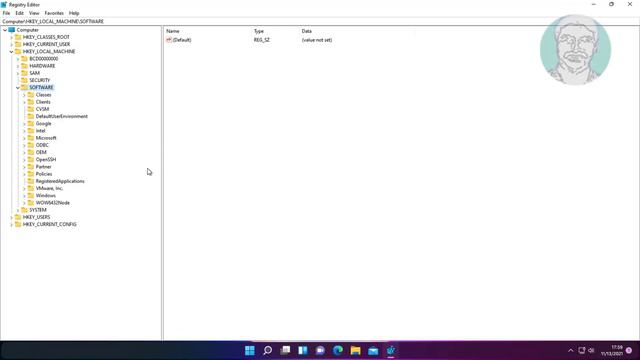Viewport: 640px width, 360px height.
Task: Show hidden system tray icons
Action: coord(571,350)
